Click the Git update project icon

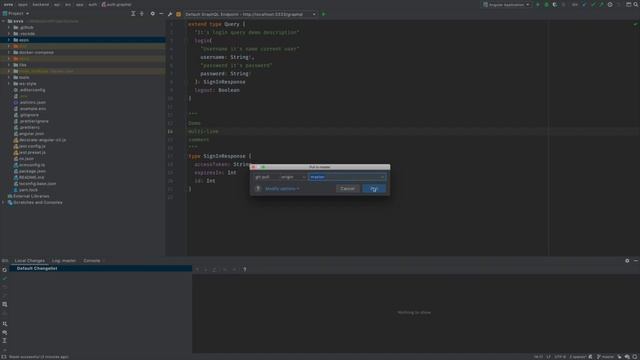(584, 4)
